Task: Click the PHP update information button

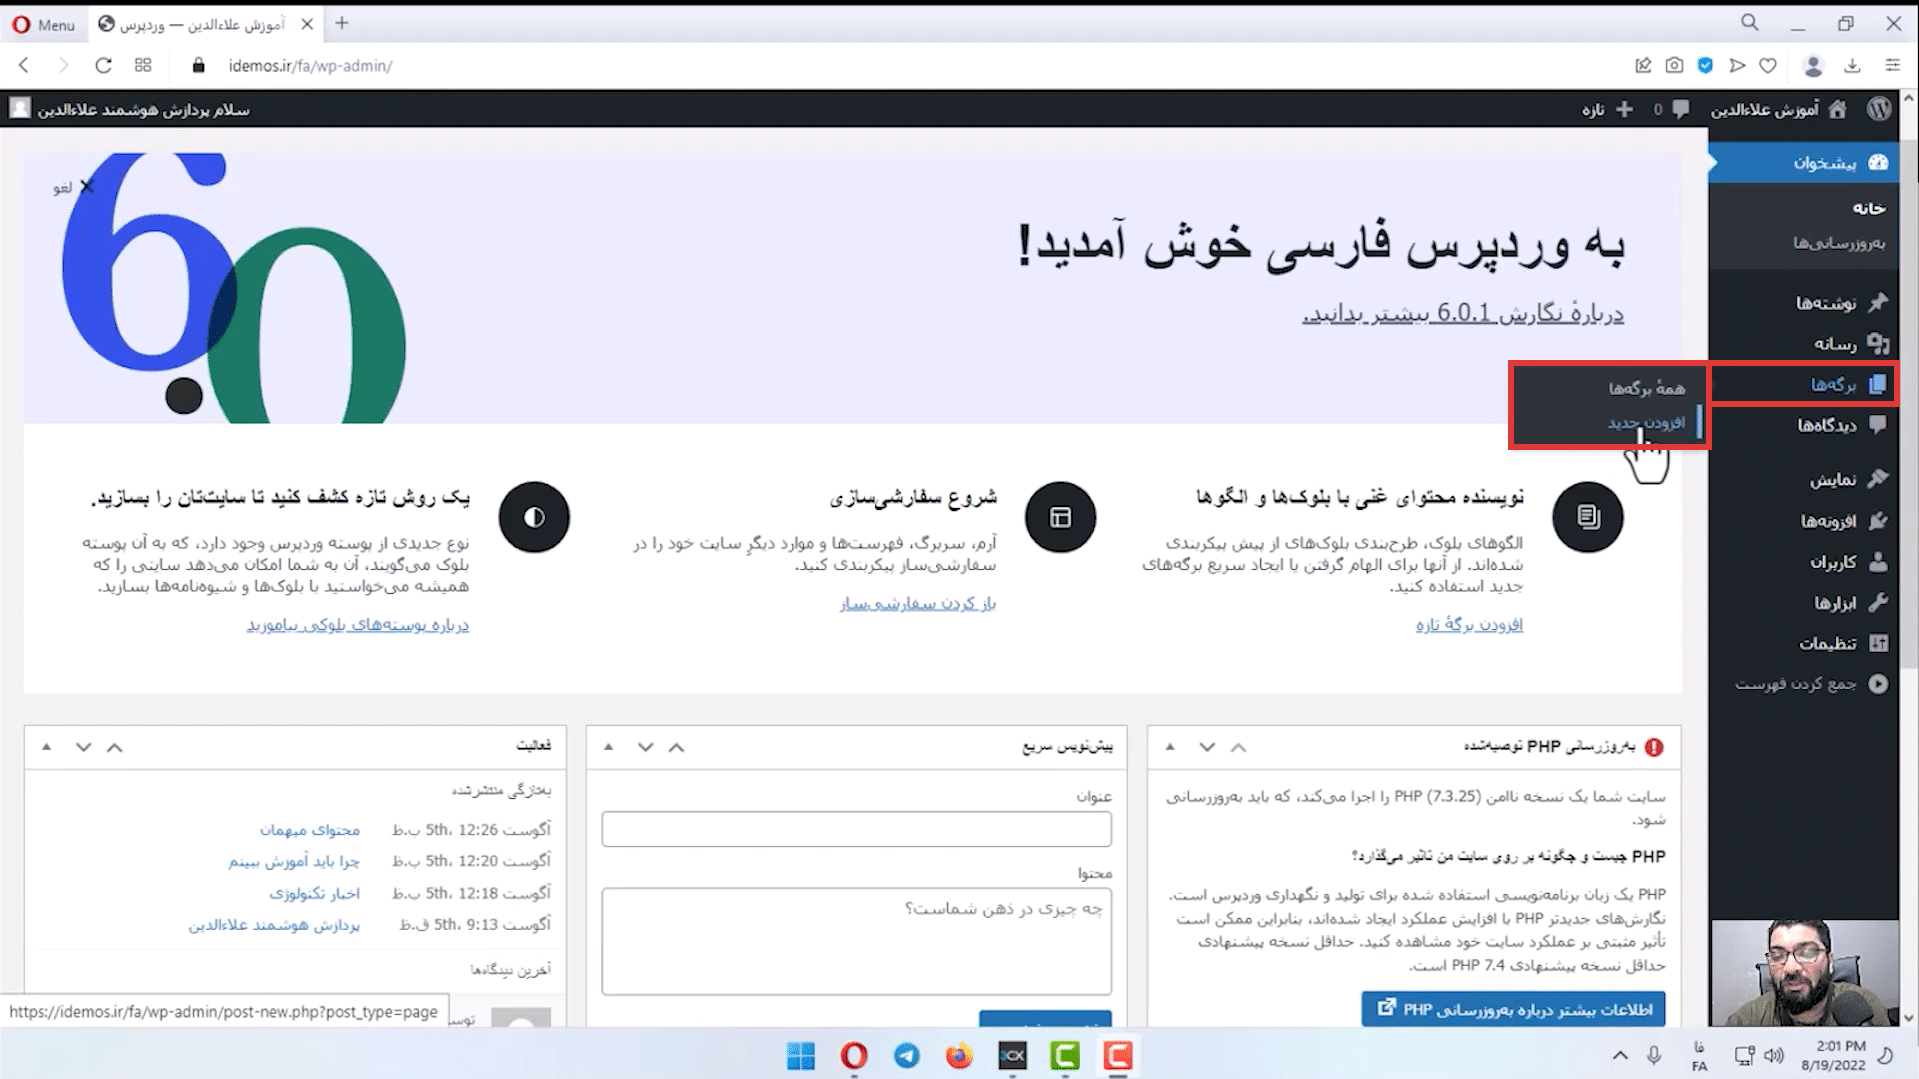Action: coord(1514,1009)
